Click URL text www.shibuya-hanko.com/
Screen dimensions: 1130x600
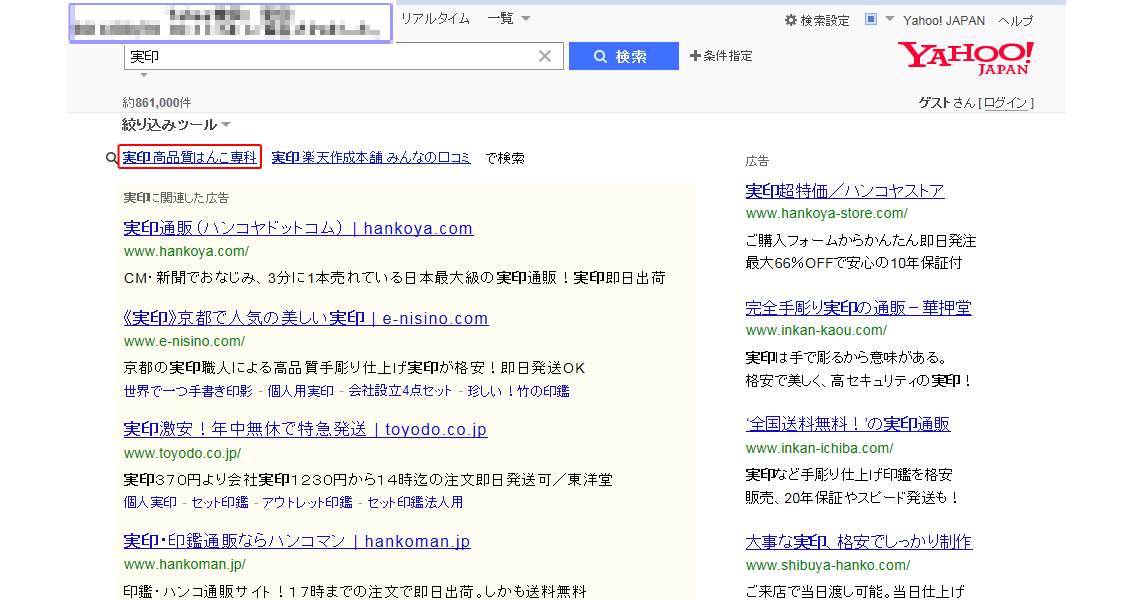click(827, 565)
